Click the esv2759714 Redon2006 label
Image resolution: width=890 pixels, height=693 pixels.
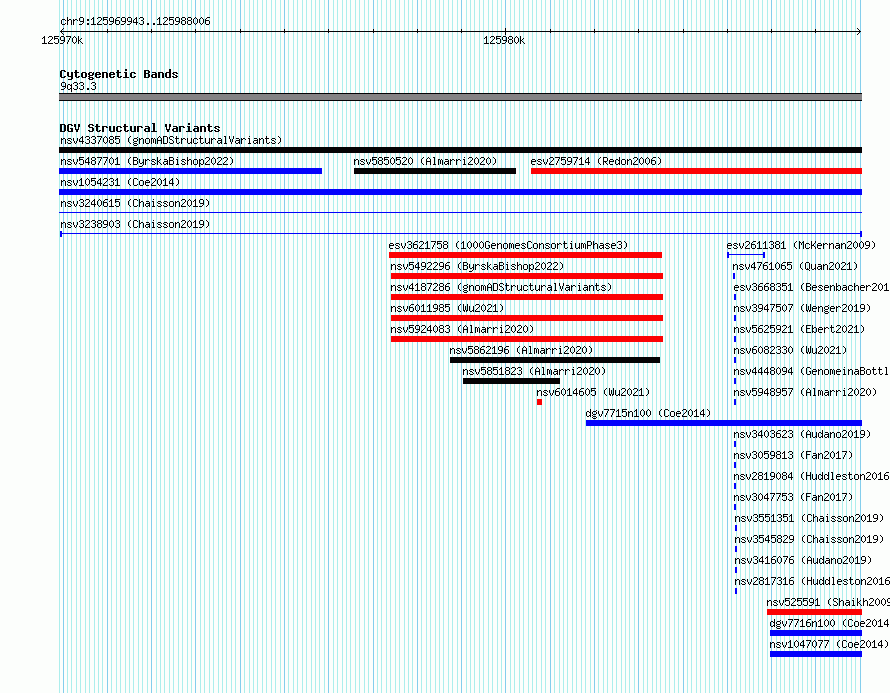596,161
